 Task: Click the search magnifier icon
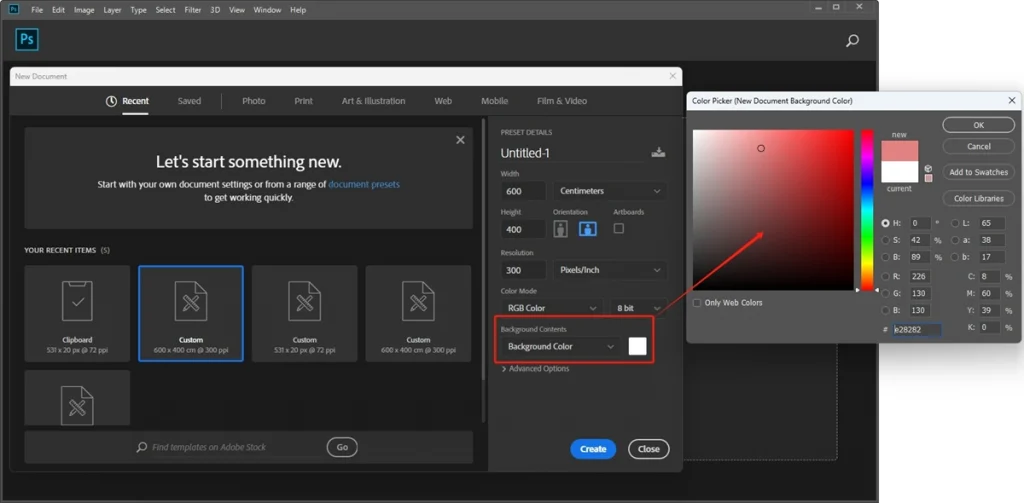[x=852, y=41]
